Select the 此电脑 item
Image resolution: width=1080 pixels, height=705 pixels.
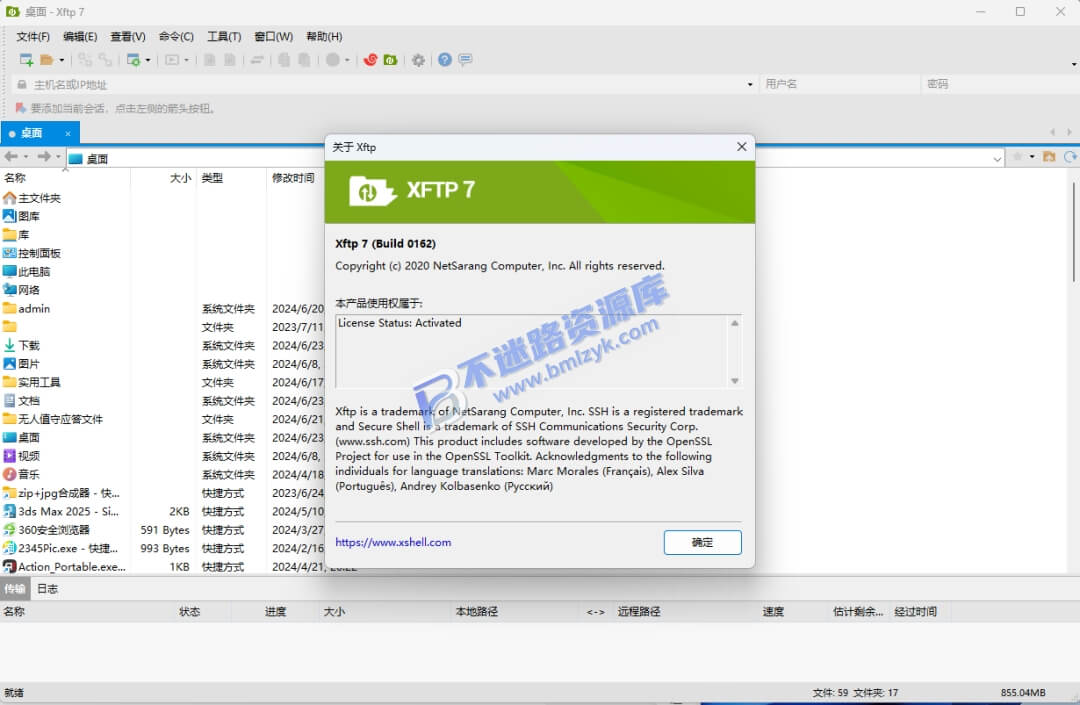click(27, 272)
